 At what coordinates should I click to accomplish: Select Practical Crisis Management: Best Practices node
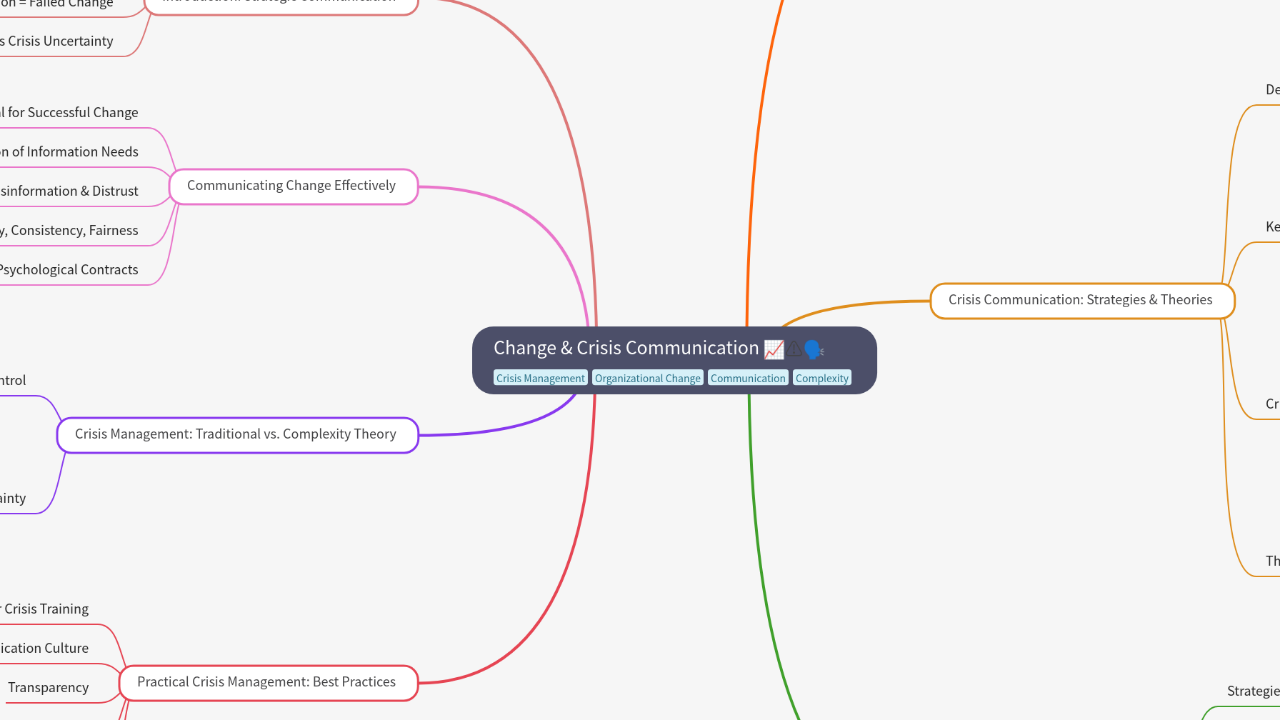pyautogui.click(x=267, y=682)
